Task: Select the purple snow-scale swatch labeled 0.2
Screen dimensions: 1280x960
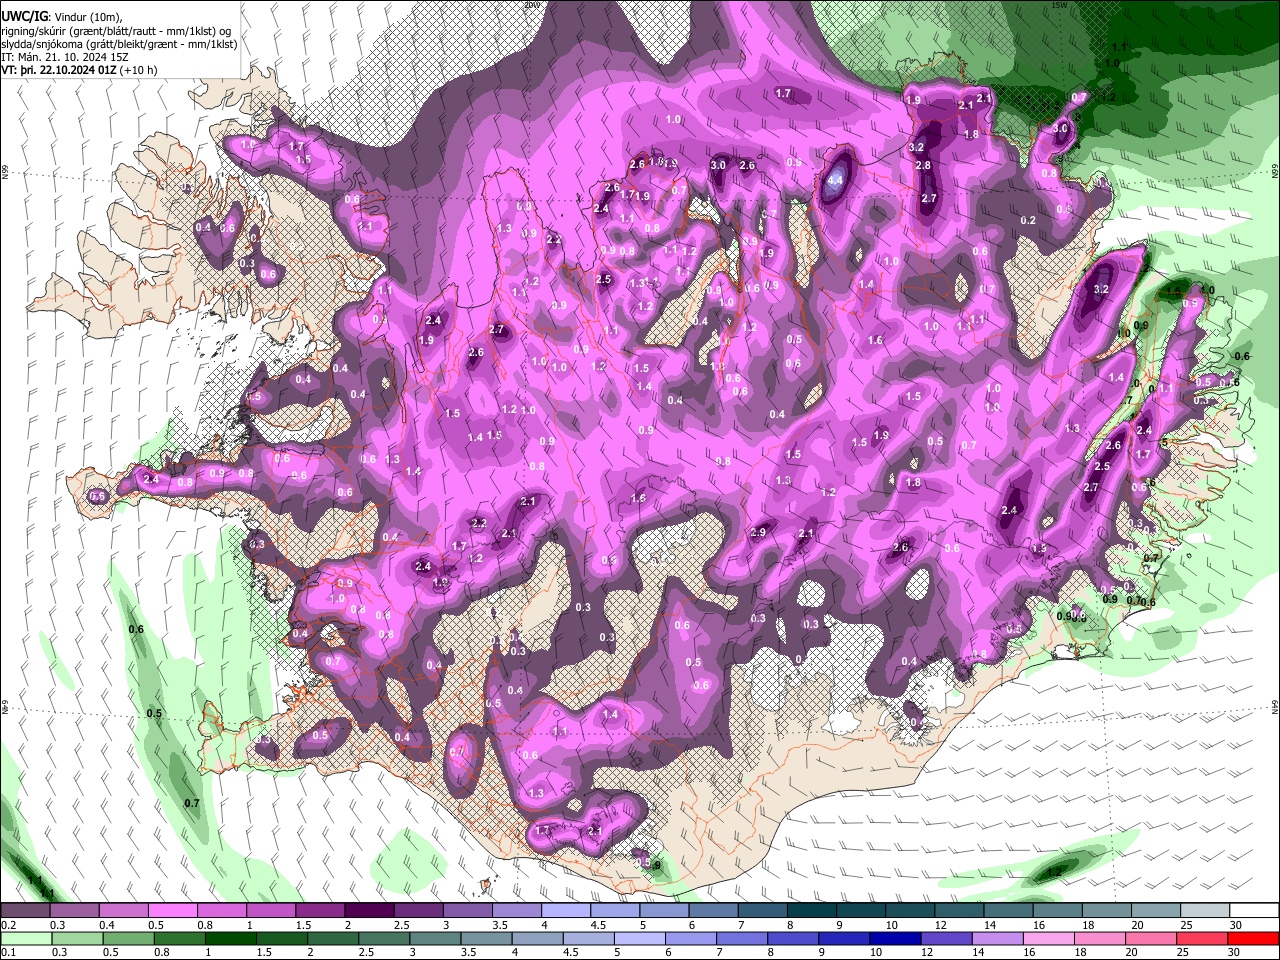Action: (25, 911)
